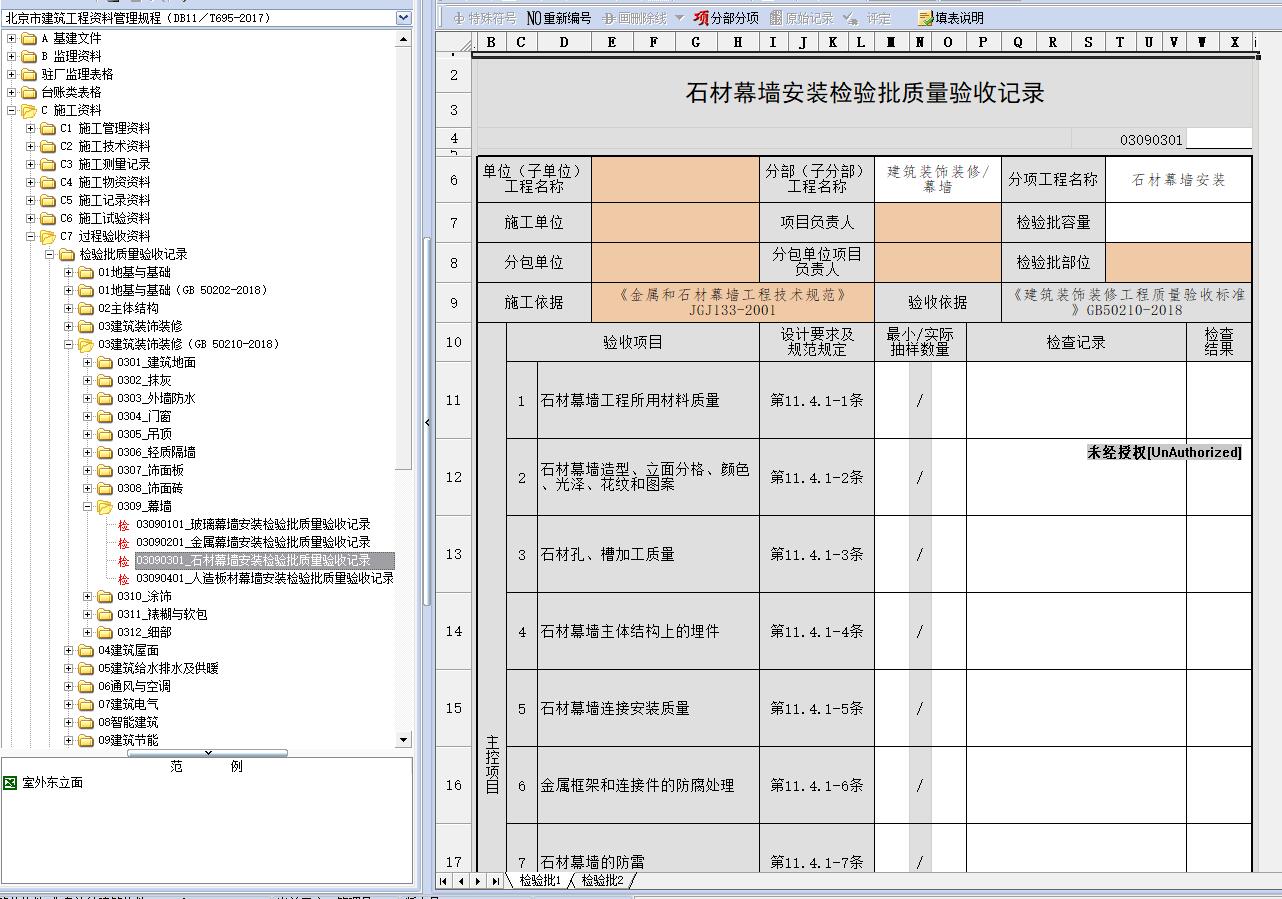Go to the next sheet tab arrow
1282x899 pixels.
tap(478, 881)
